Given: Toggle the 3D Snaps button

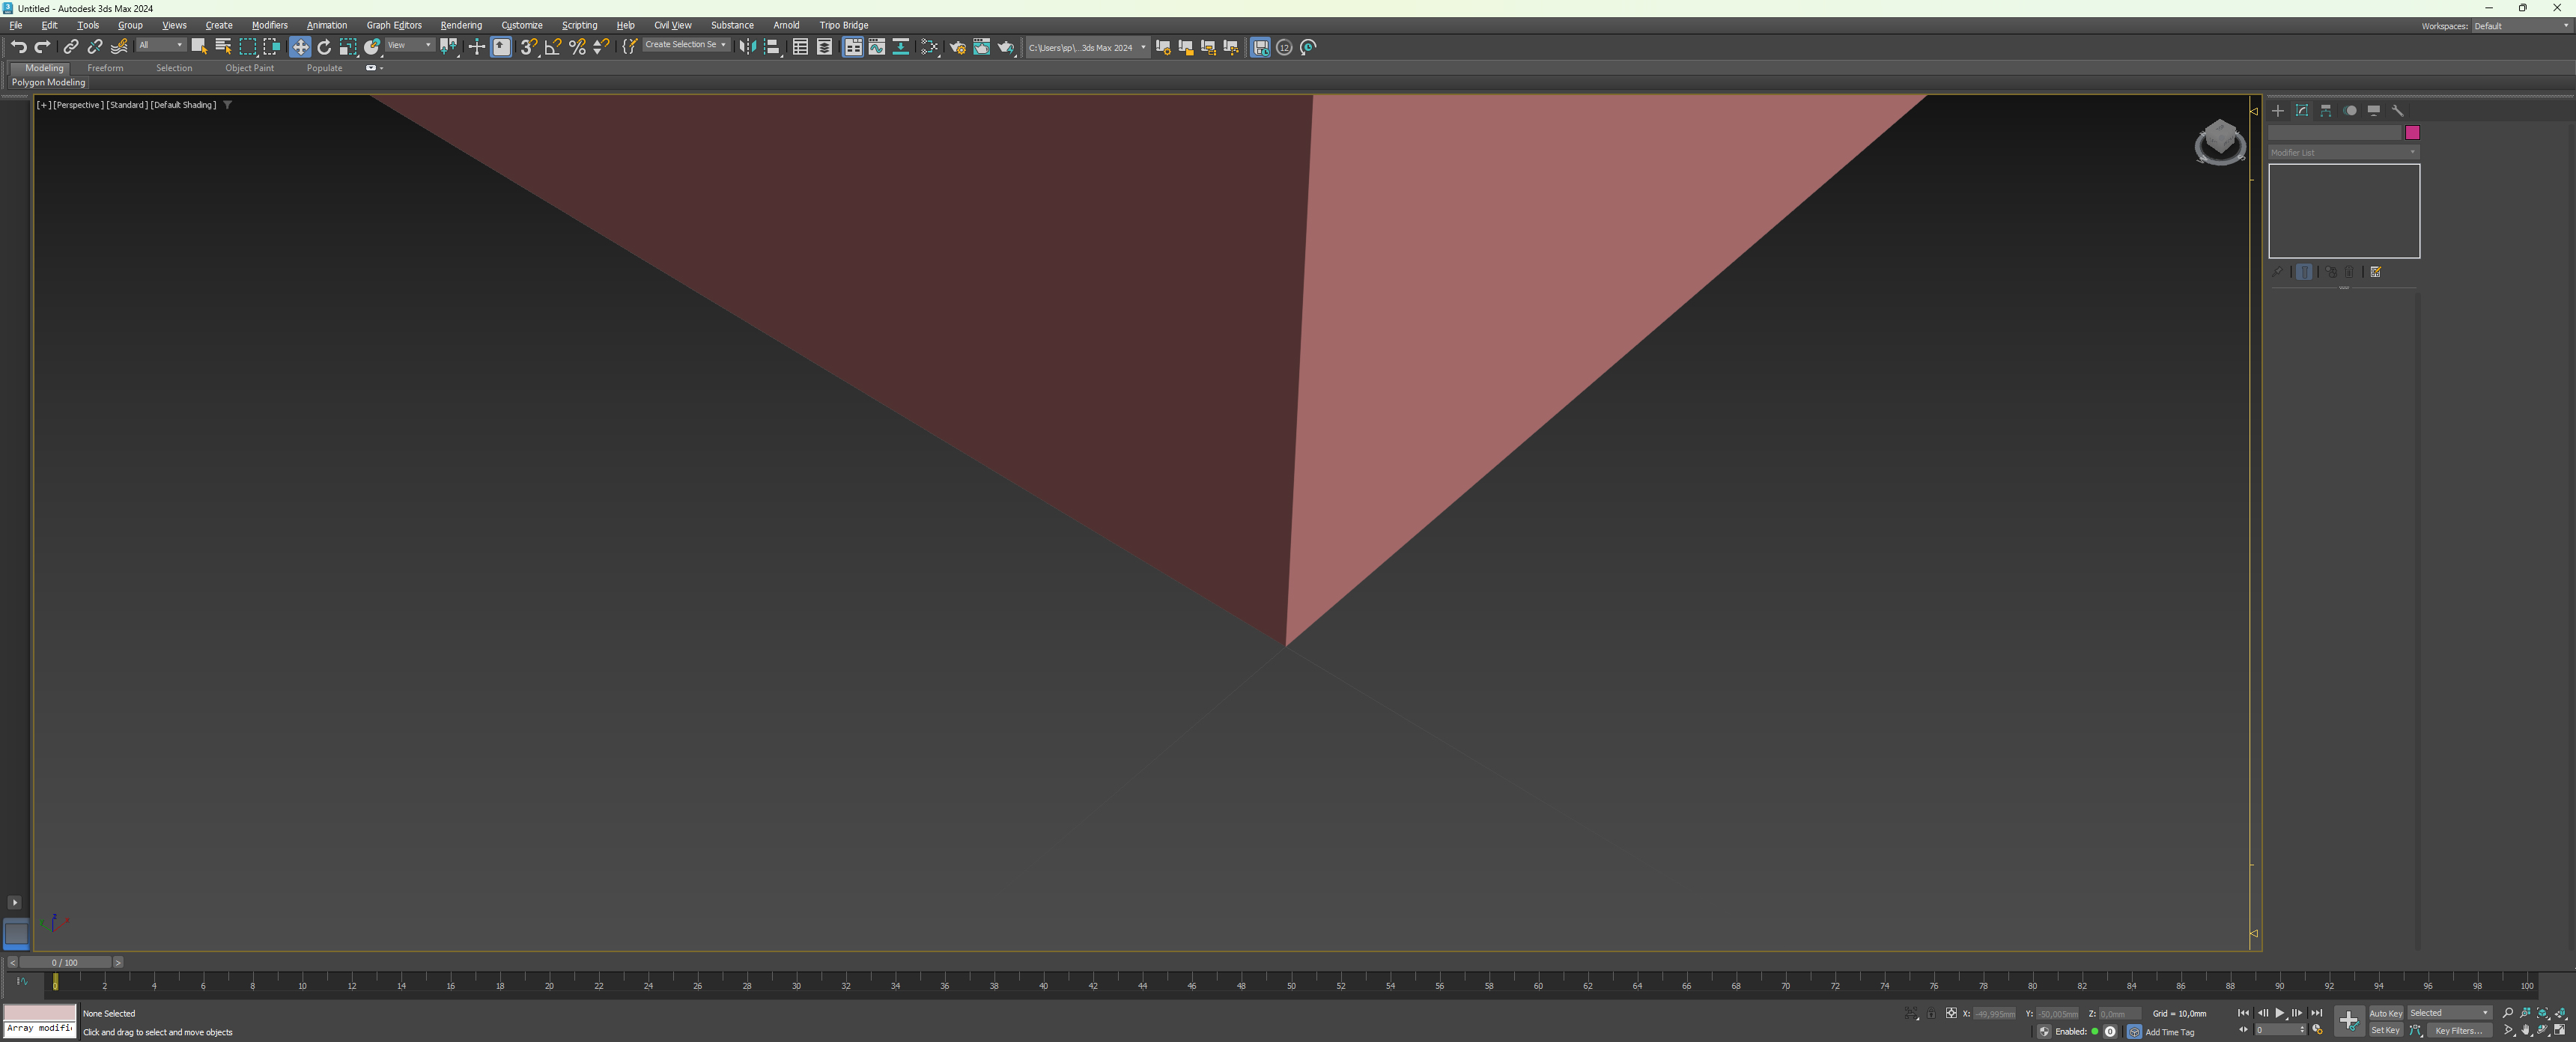Looking at the screenshot, I should coord(528,47).
